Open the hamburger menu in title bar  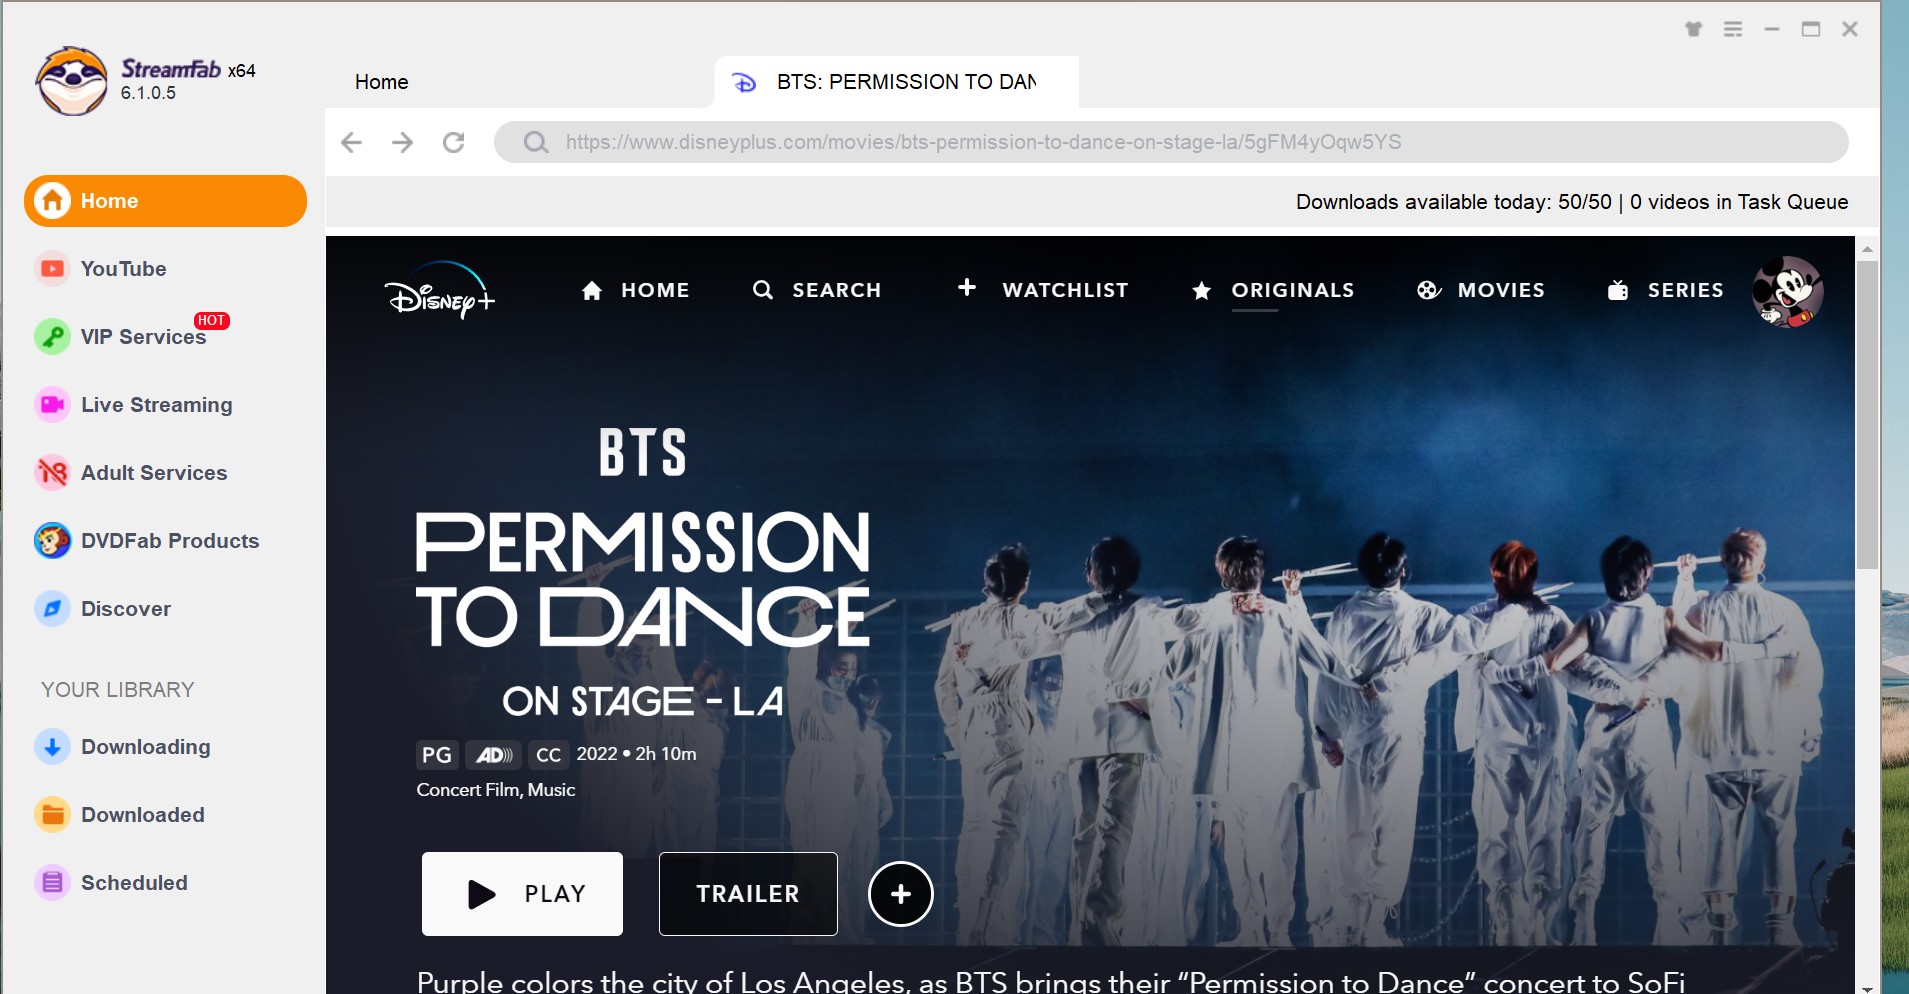click(1733, 29)
